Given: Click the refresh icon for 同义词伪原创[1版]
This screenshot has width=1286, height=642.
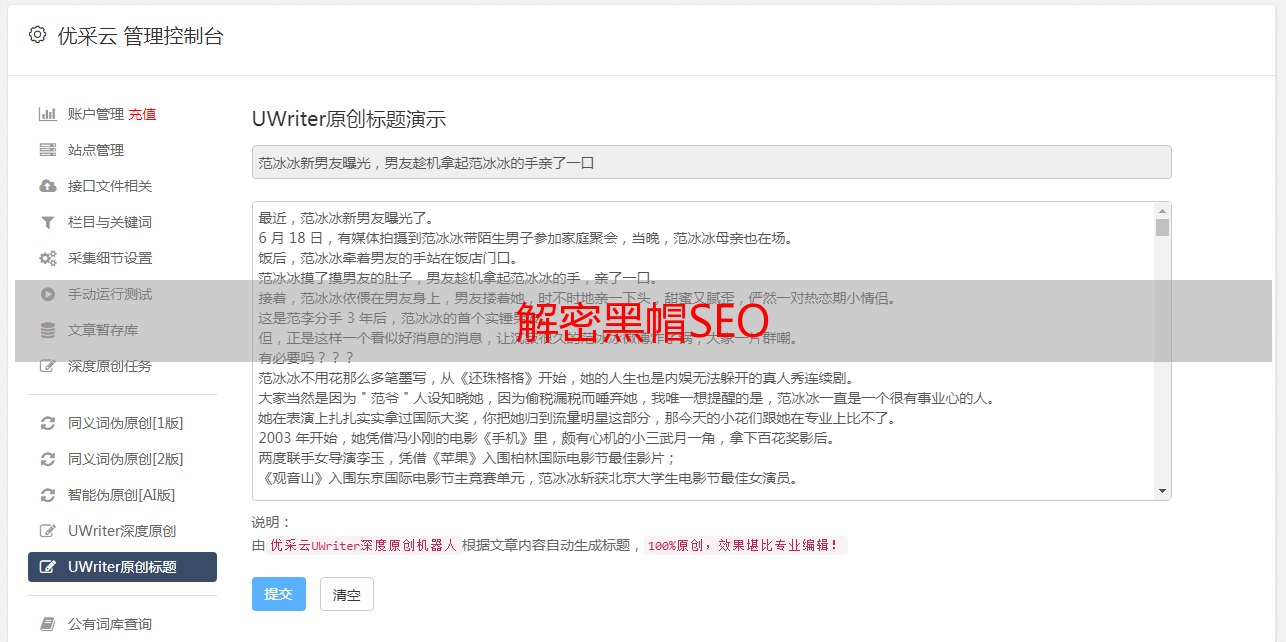Looking at the screenshot, I should 47,423.
